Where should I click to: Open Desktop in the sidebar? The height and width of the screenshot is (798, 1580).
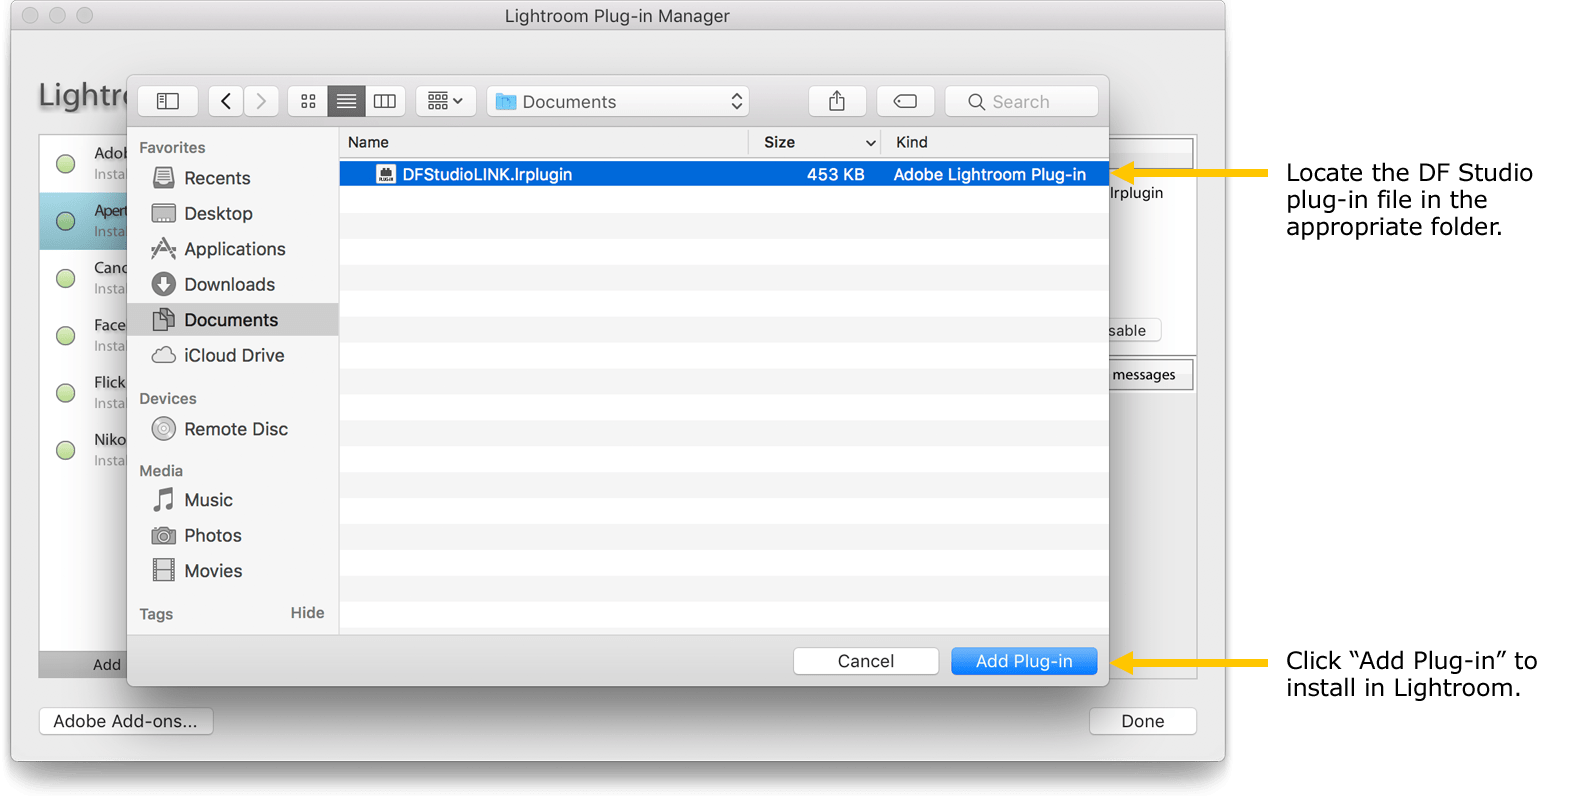tap(233, 213)
